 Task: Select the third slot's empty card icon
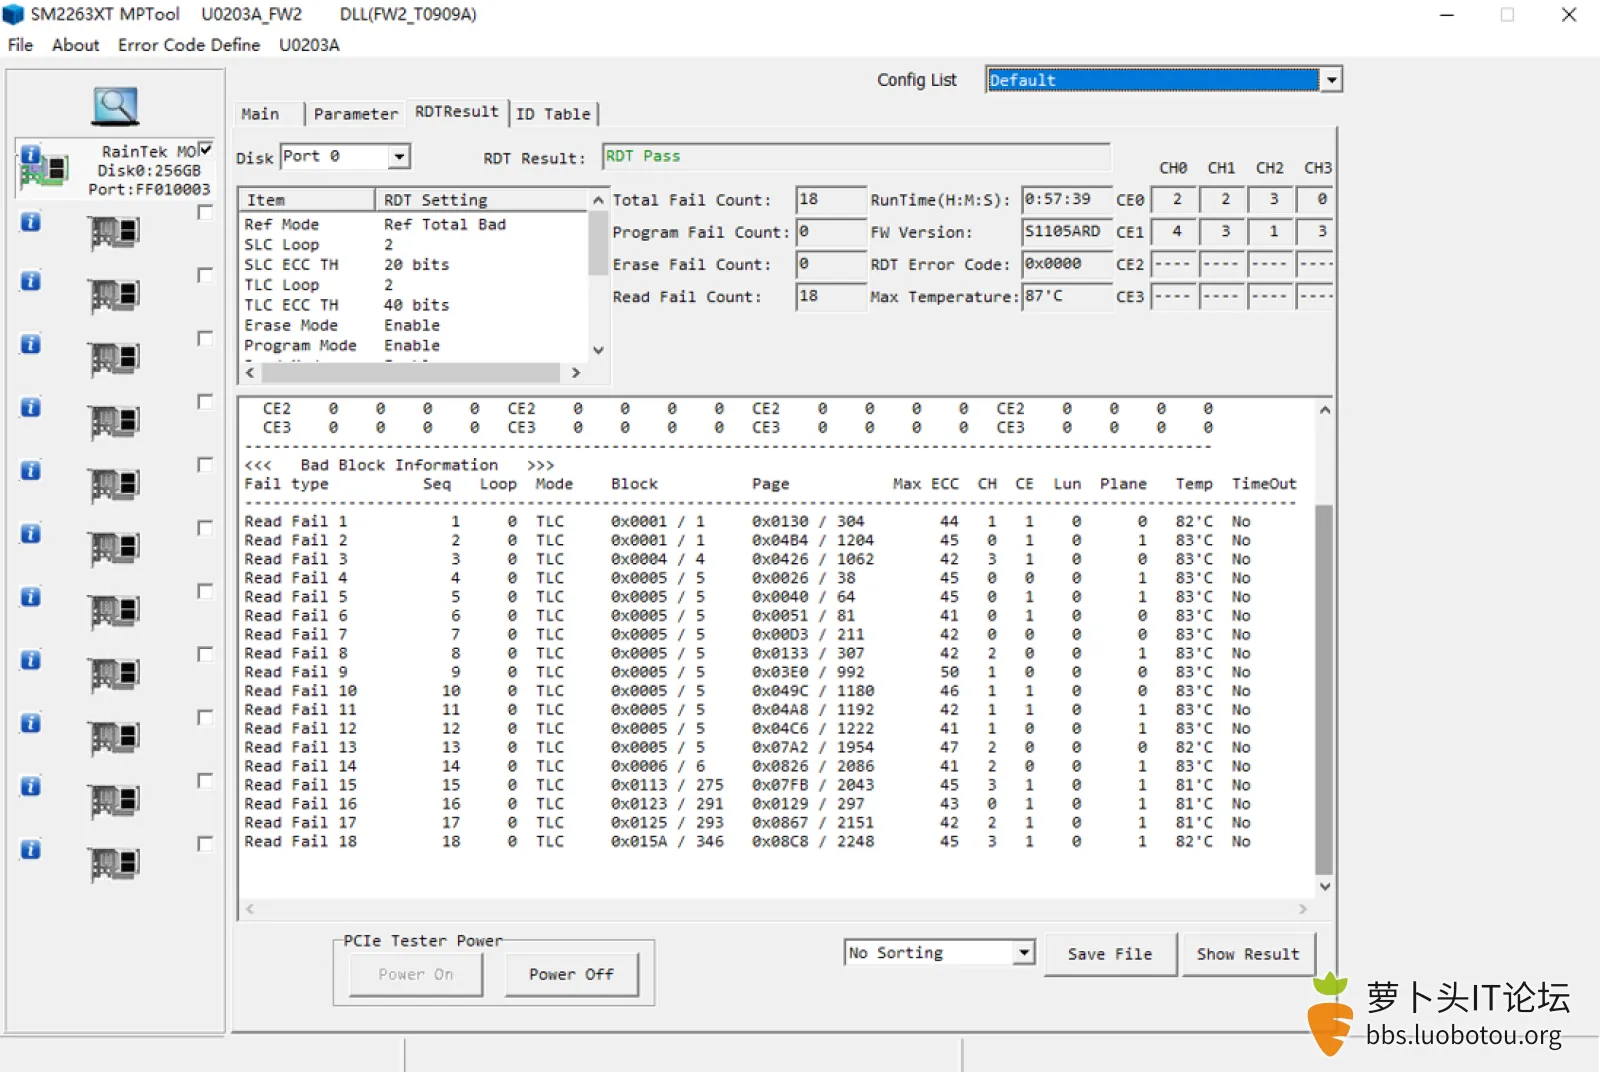tap(114, 296)
